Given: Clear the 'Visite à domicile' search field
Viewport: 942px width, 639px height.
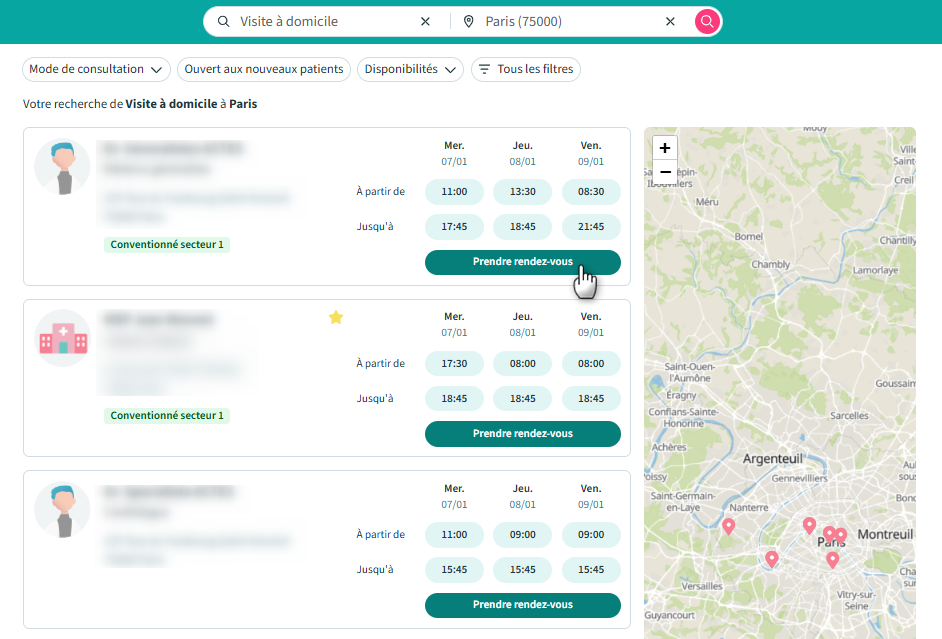Looking at the screenshot, I should pos(425,21).
